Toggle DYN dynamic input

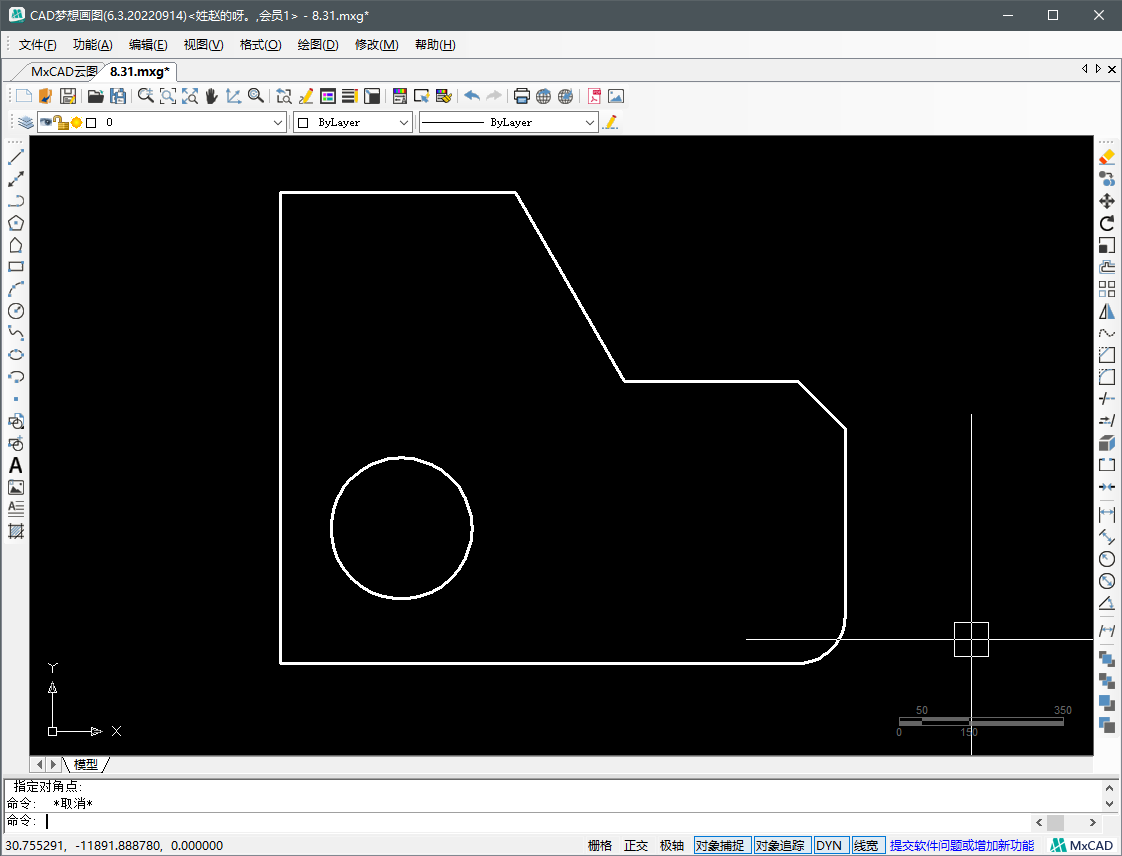[830, 845]
